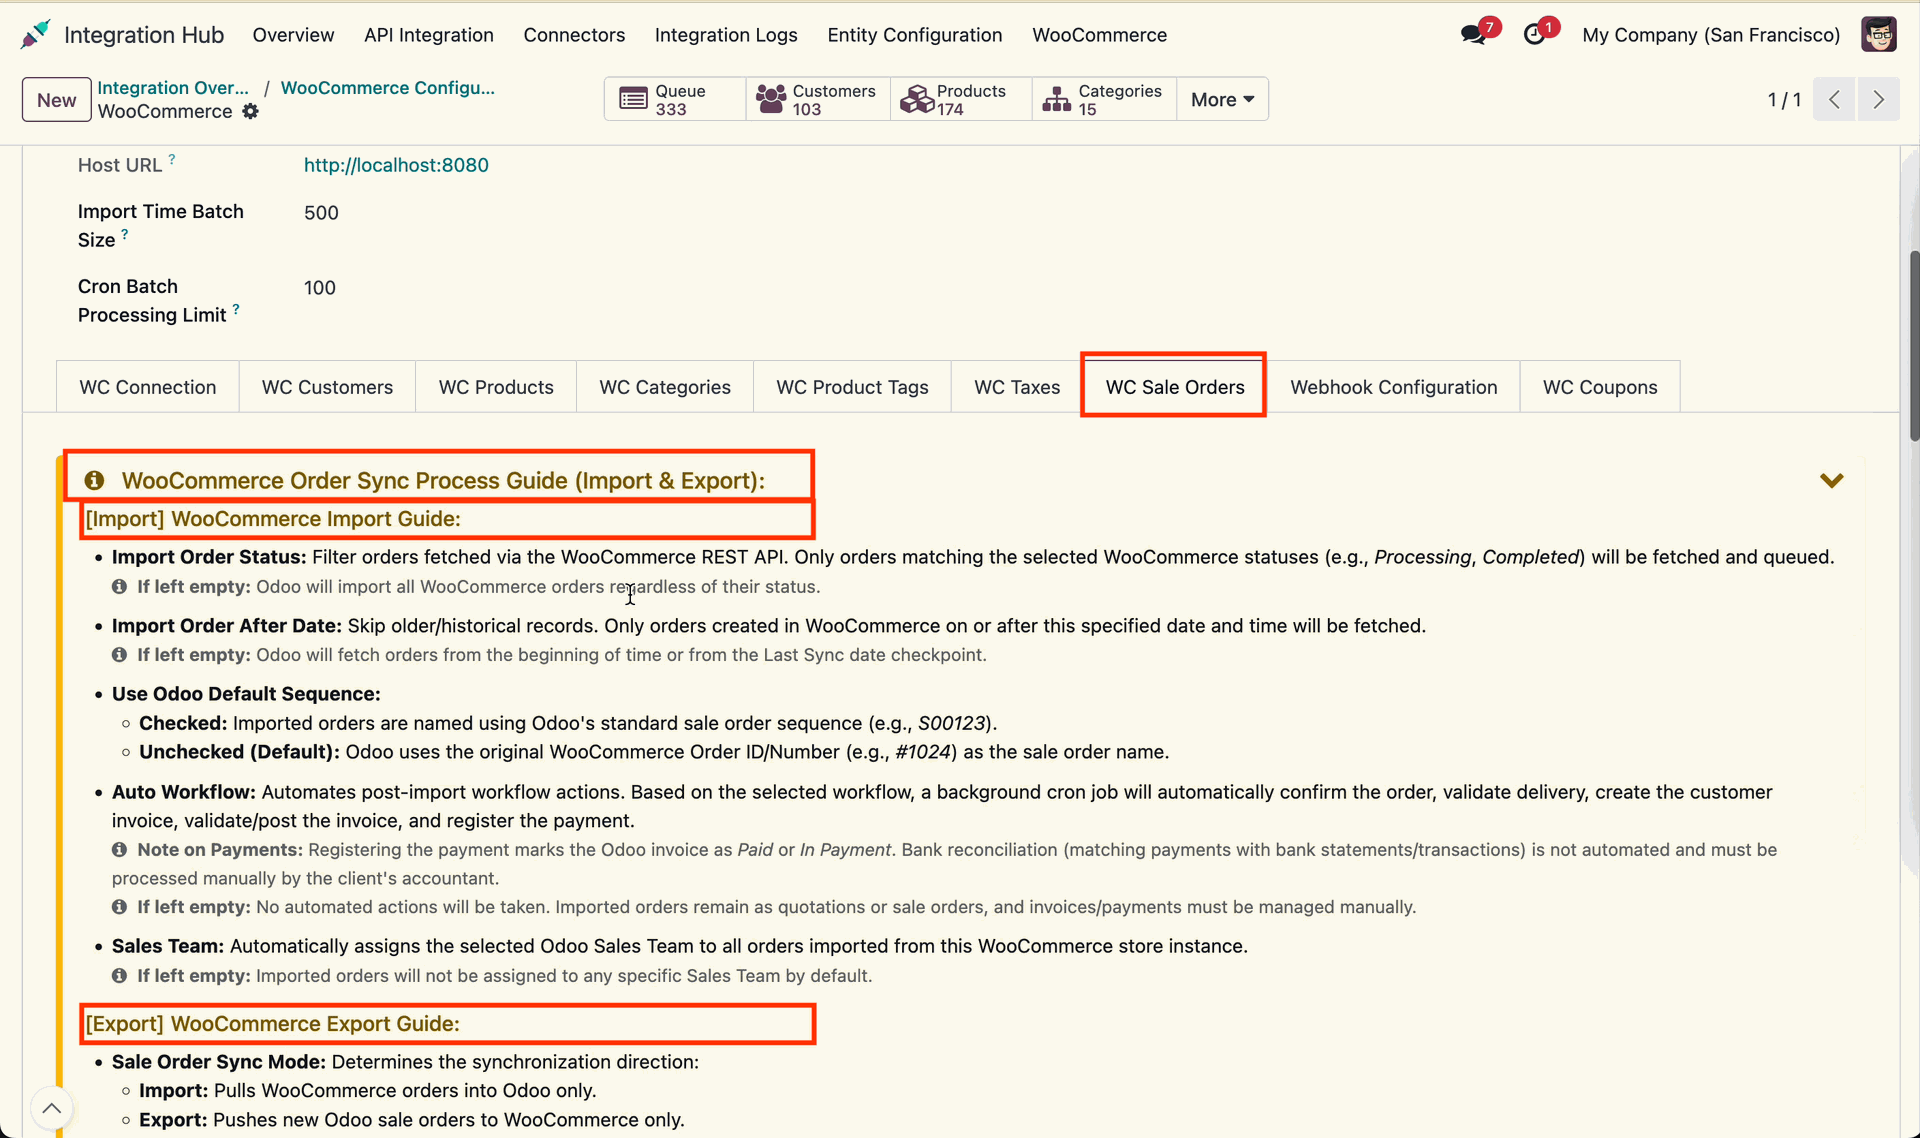Click the Cron Batch Processing Limit value 100
The height and width of the screenshot is (1138, 1920).
click(320, 288)
